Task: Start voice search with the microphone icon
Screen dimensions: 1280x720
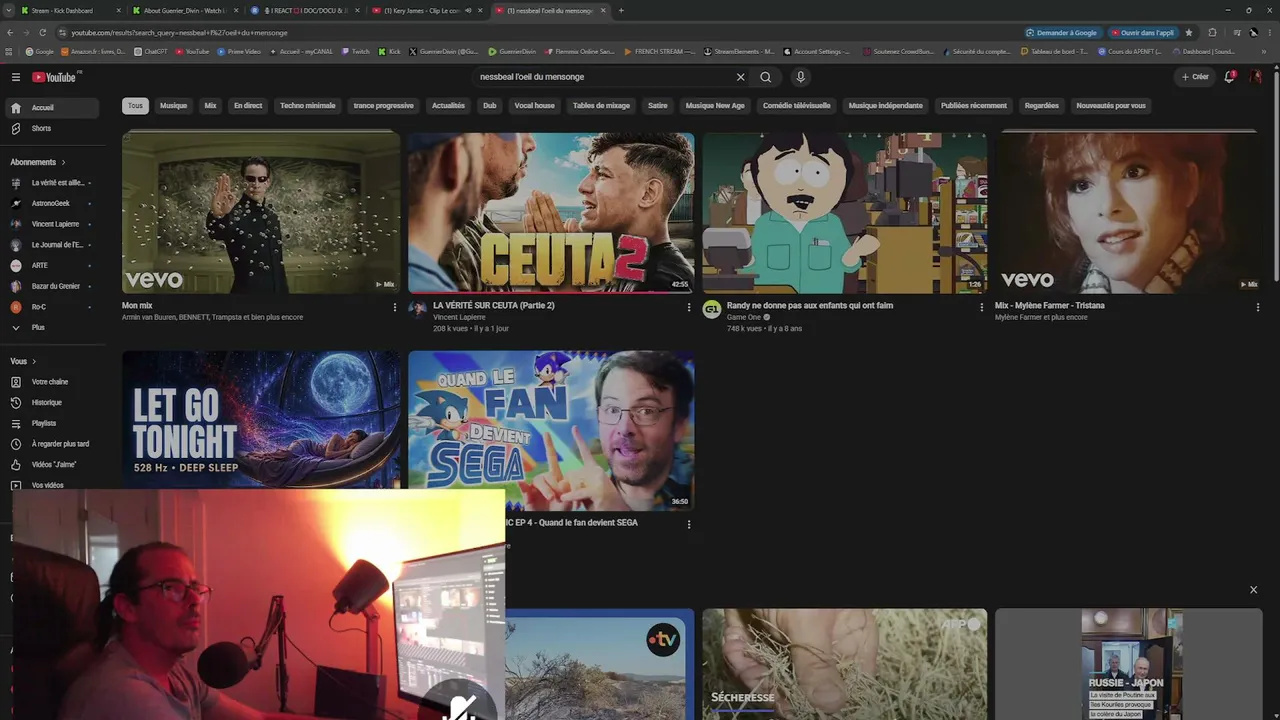Action: click(x=800, y=77)
